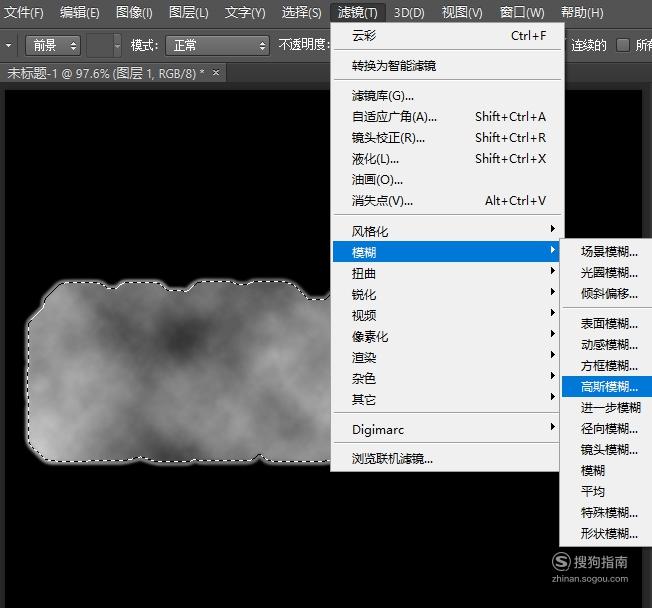Open 液化(L)... filter
This screenshot has height=608, width=652.
447,158
